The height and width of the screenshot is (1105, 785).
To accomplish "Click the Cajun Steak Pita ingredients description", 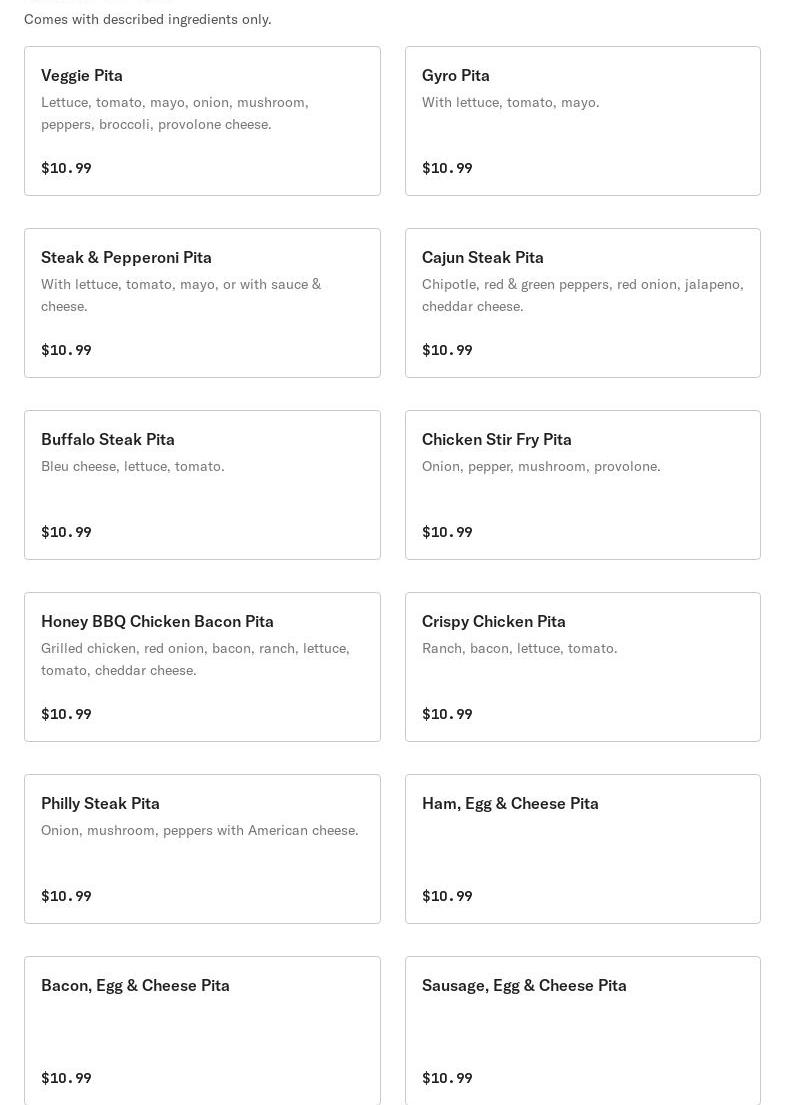I will 582,295.
